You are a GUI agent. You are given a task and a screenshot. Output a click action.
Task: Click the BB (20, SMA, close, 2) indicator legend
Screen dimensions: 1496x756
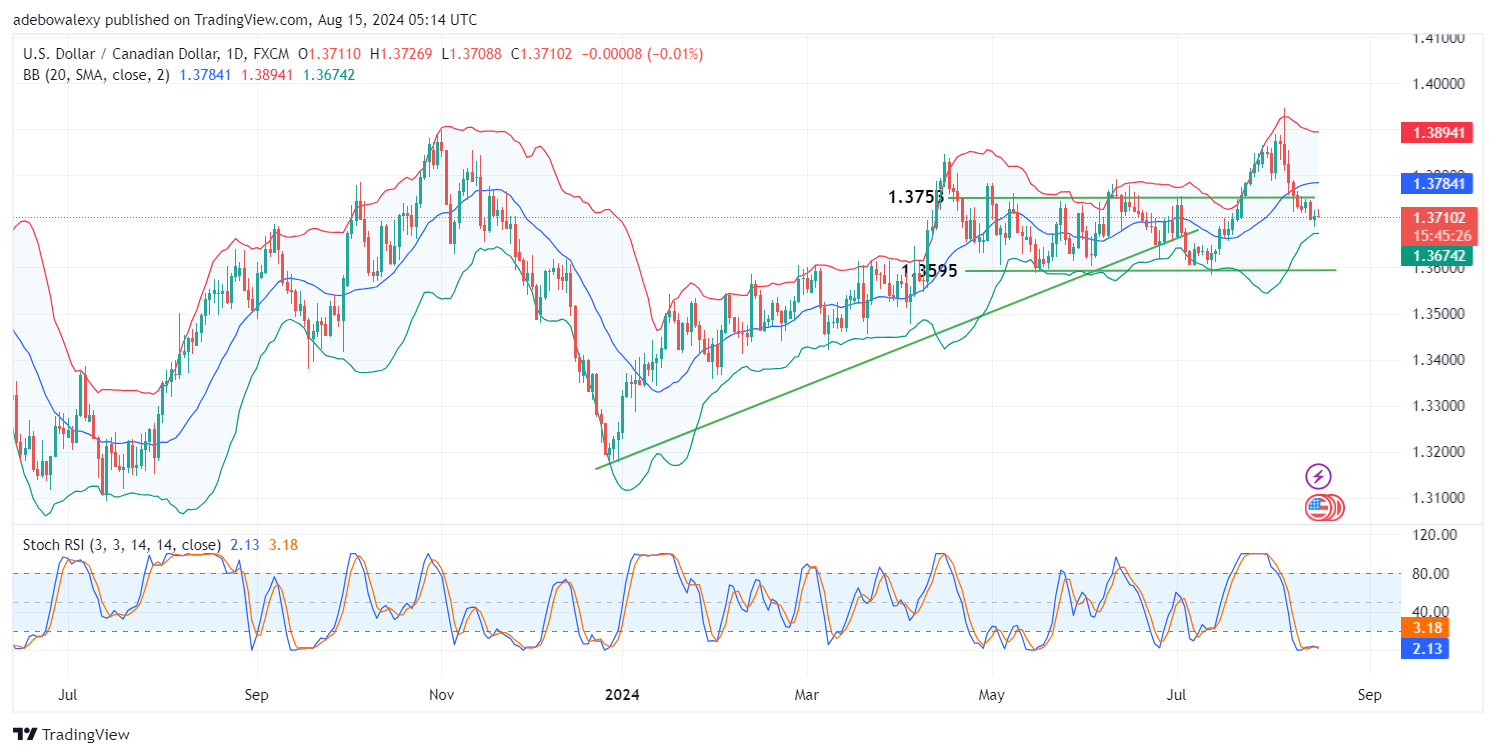click(x=94, y=74)
